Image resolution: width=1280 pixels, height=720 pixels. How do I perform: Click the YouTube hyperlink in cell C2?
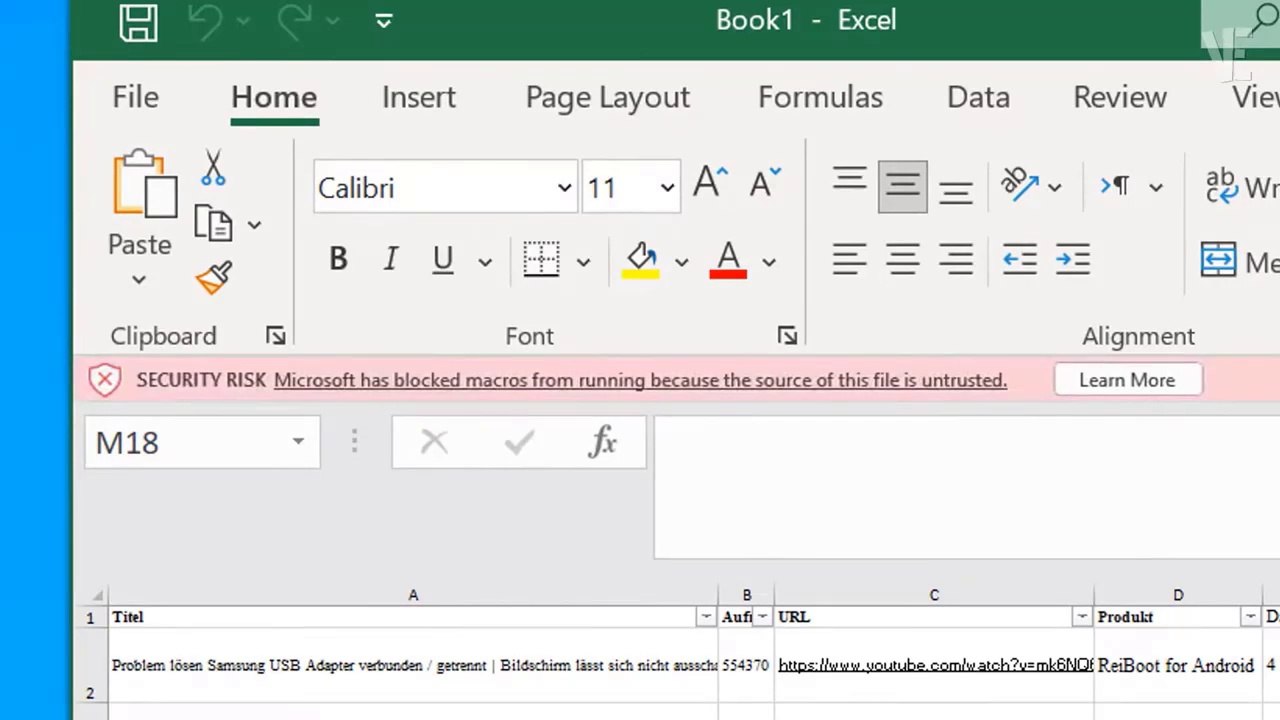coord(935,665)
